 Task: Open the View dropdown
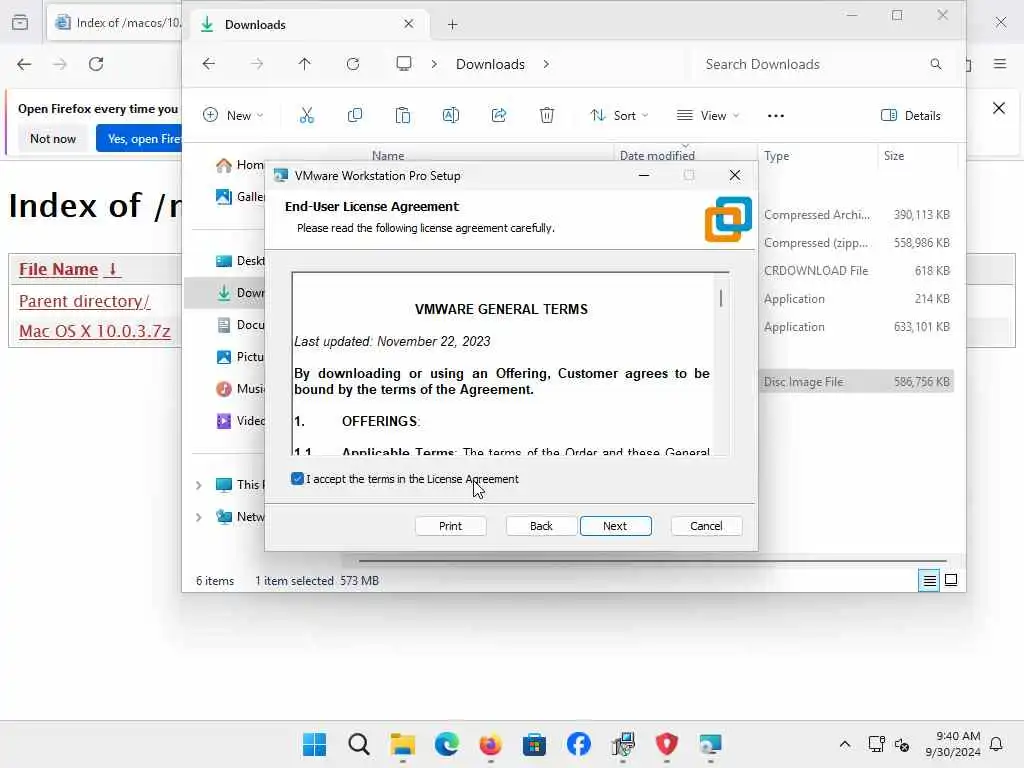pos(708,116)
